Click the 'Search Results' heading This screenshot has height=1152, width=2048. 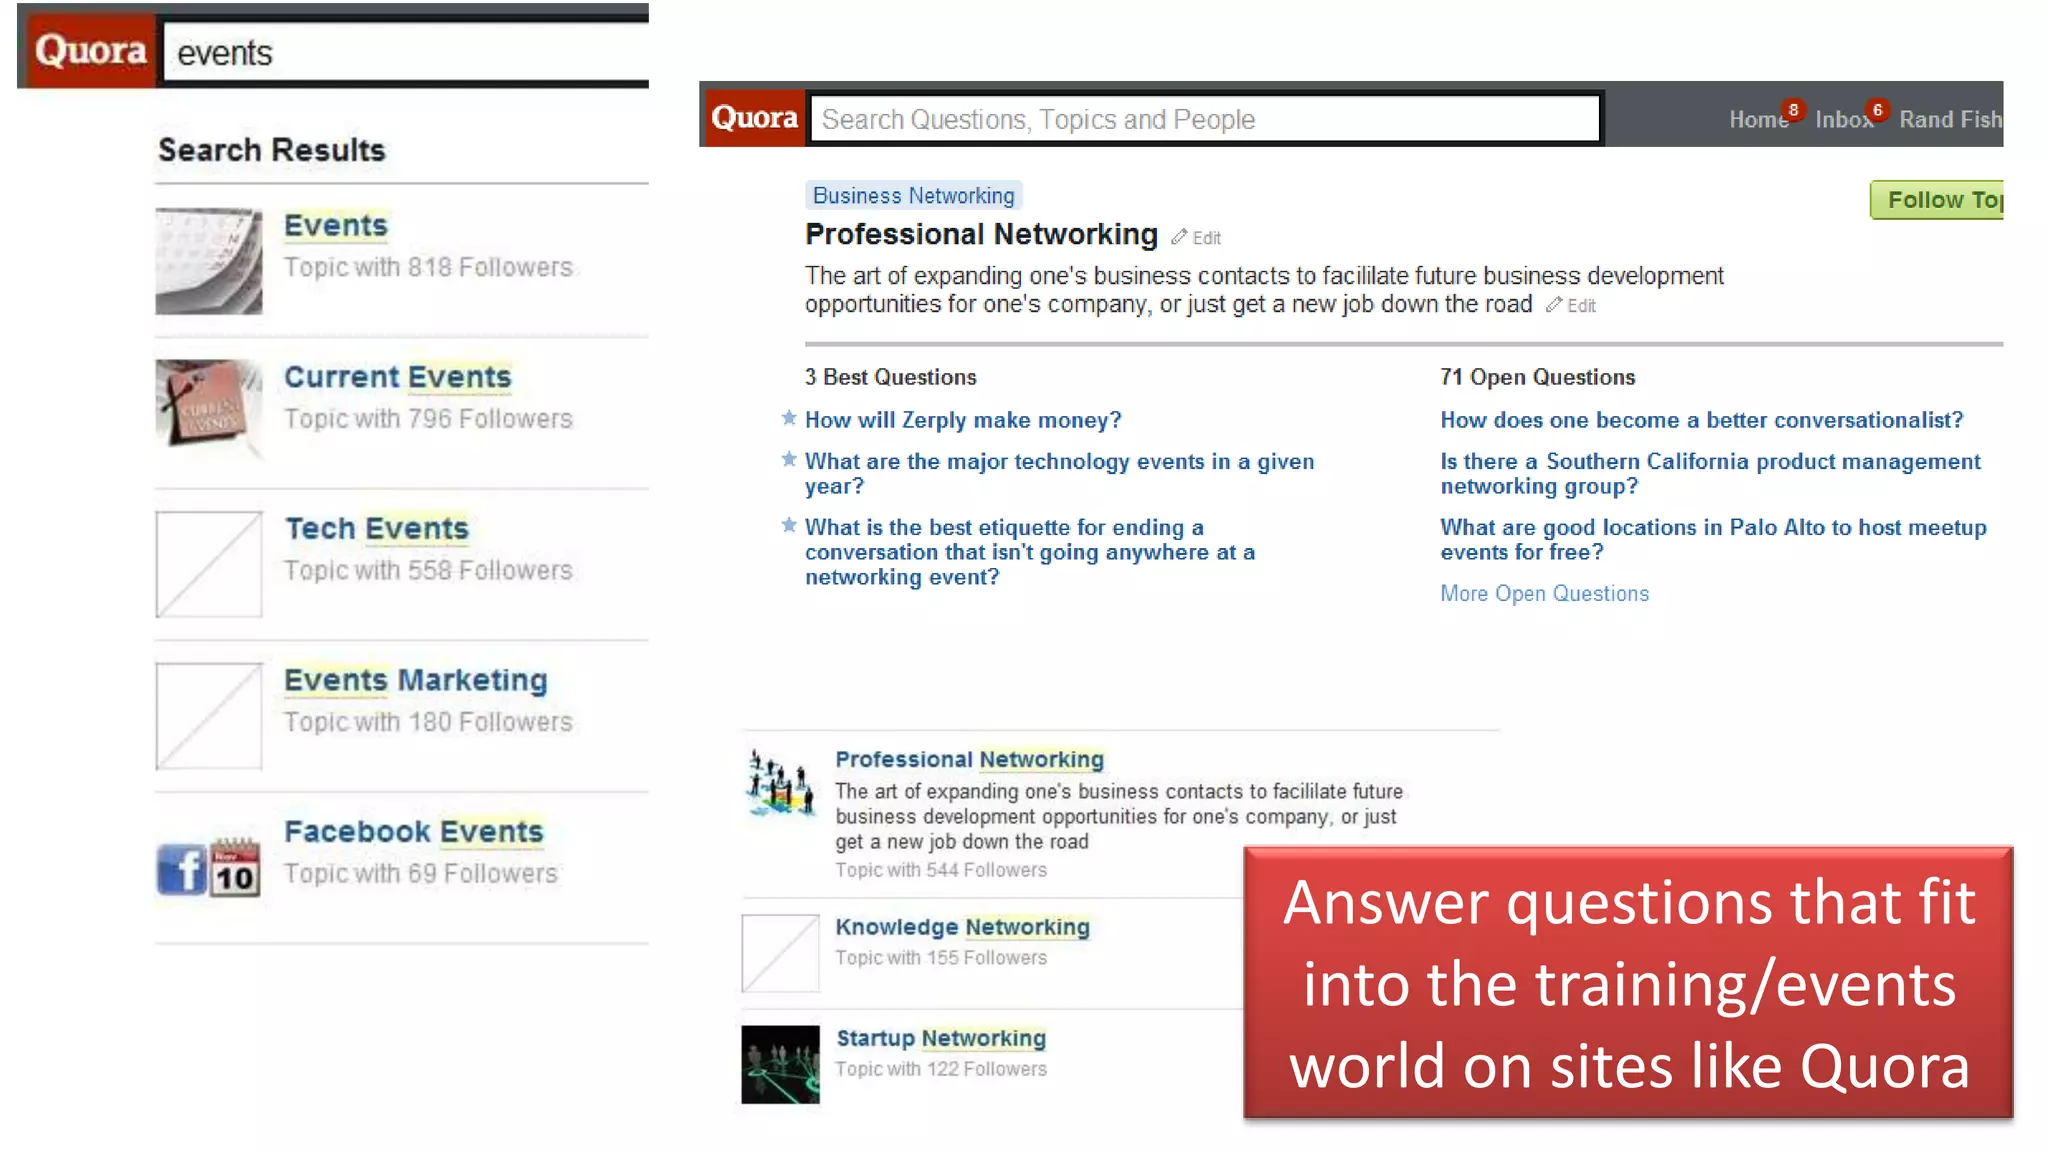point(271,150)
